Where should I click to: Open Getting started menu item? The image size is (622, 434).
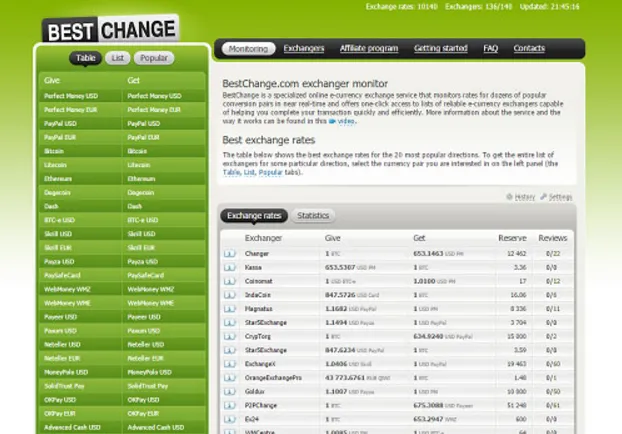point(441,48)
